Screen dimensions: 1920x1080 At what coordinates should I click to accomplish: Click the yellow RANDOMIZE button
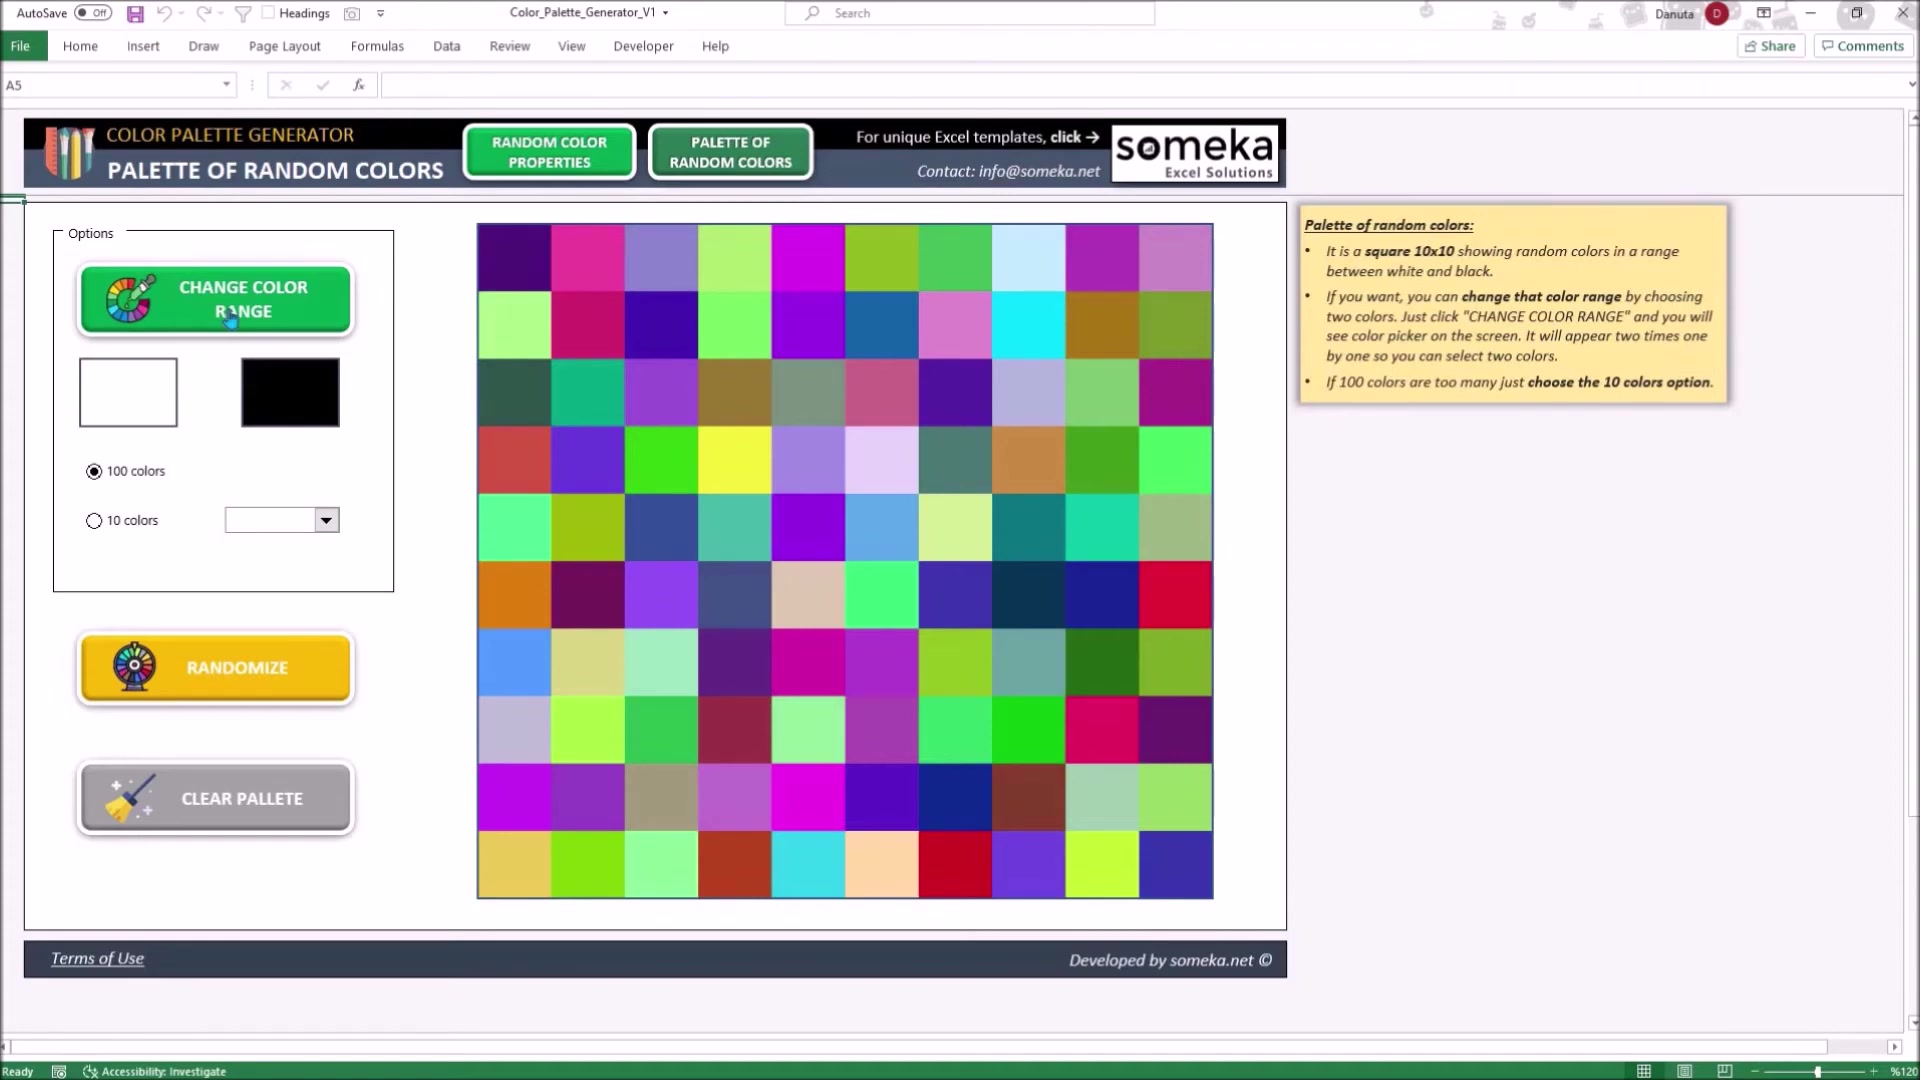(215, 668)
